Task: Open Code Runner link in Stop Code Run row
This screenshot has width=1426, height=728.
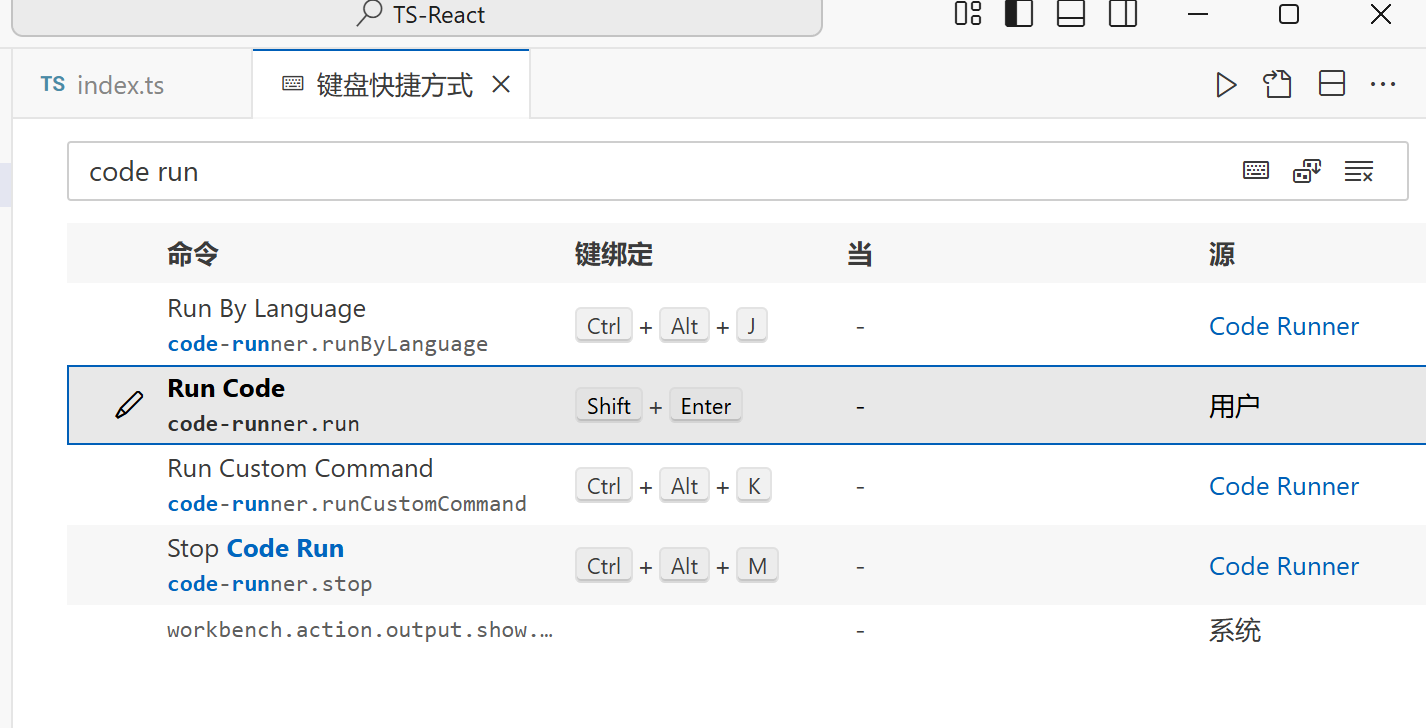Action: click(x=1284, y=566)
